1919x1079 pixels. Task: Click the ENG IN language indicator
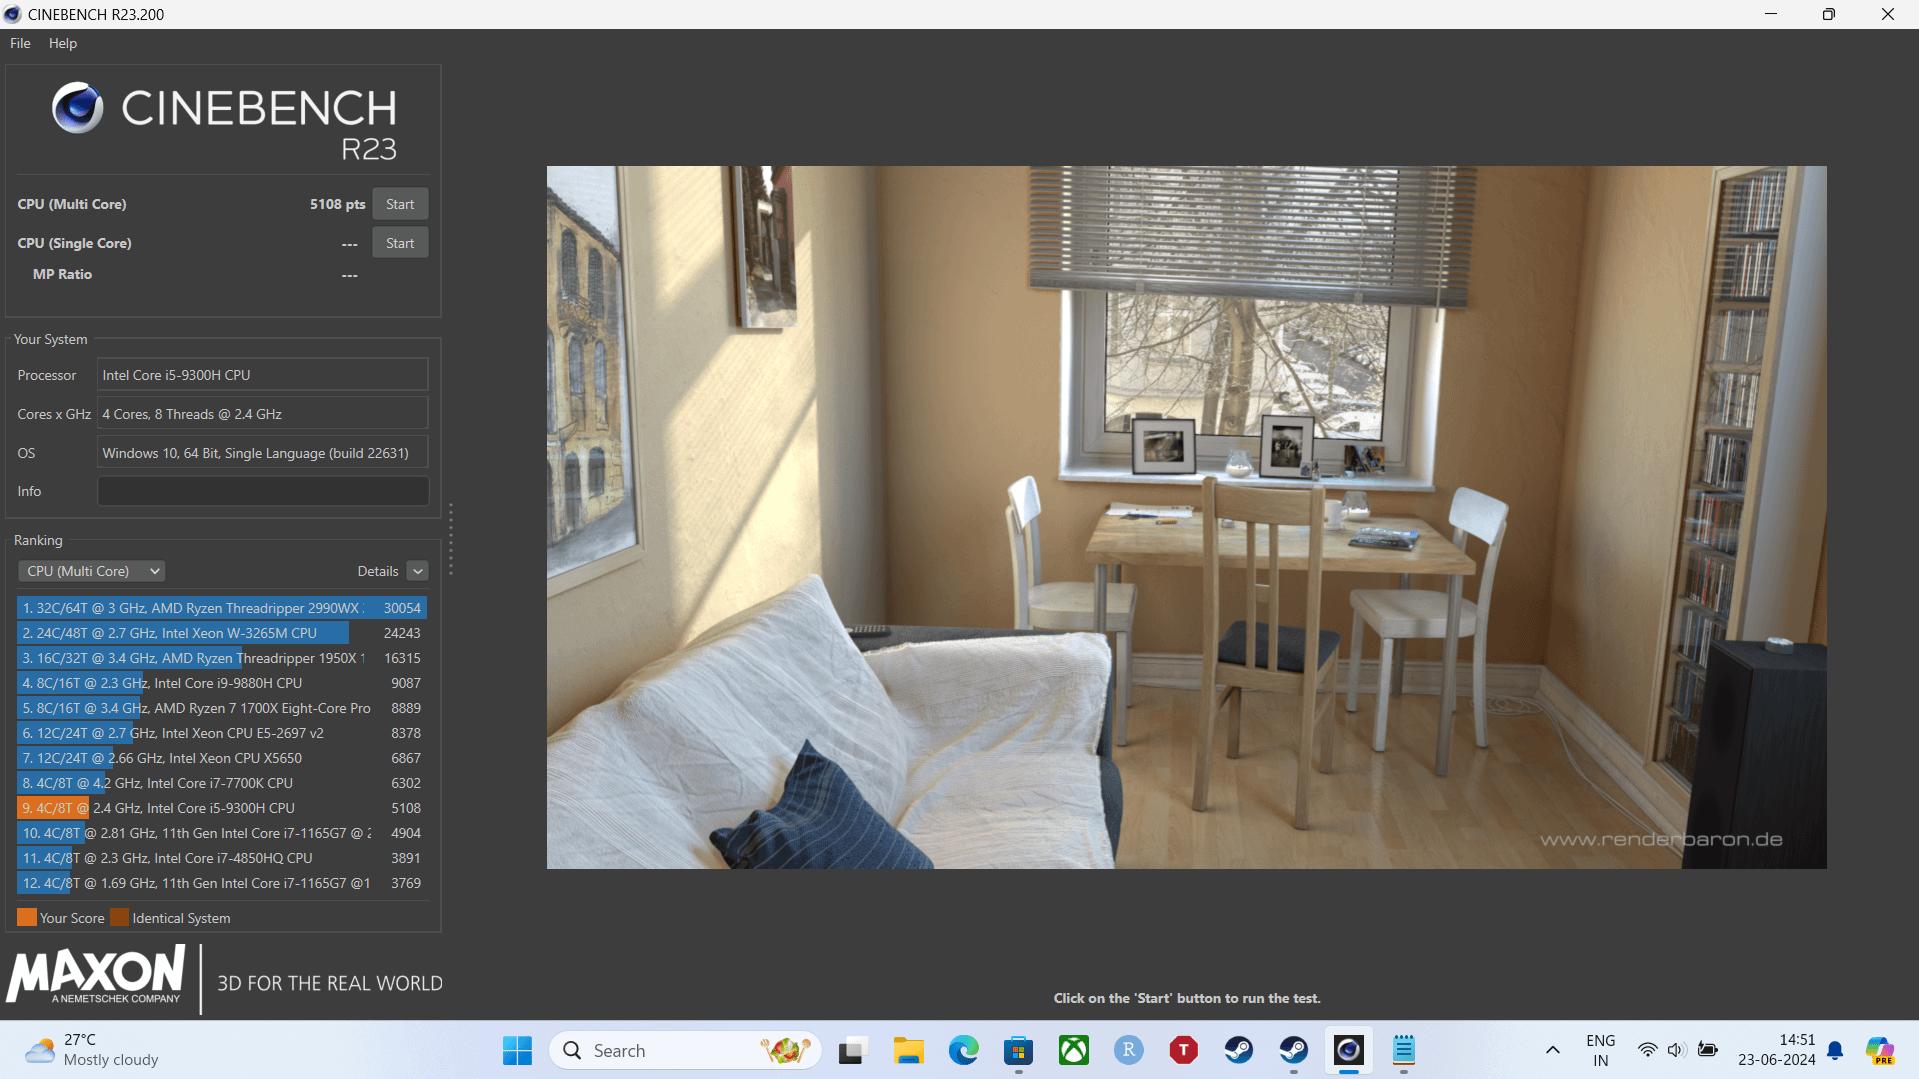pyautogui.click(x=1600, y=1050)
